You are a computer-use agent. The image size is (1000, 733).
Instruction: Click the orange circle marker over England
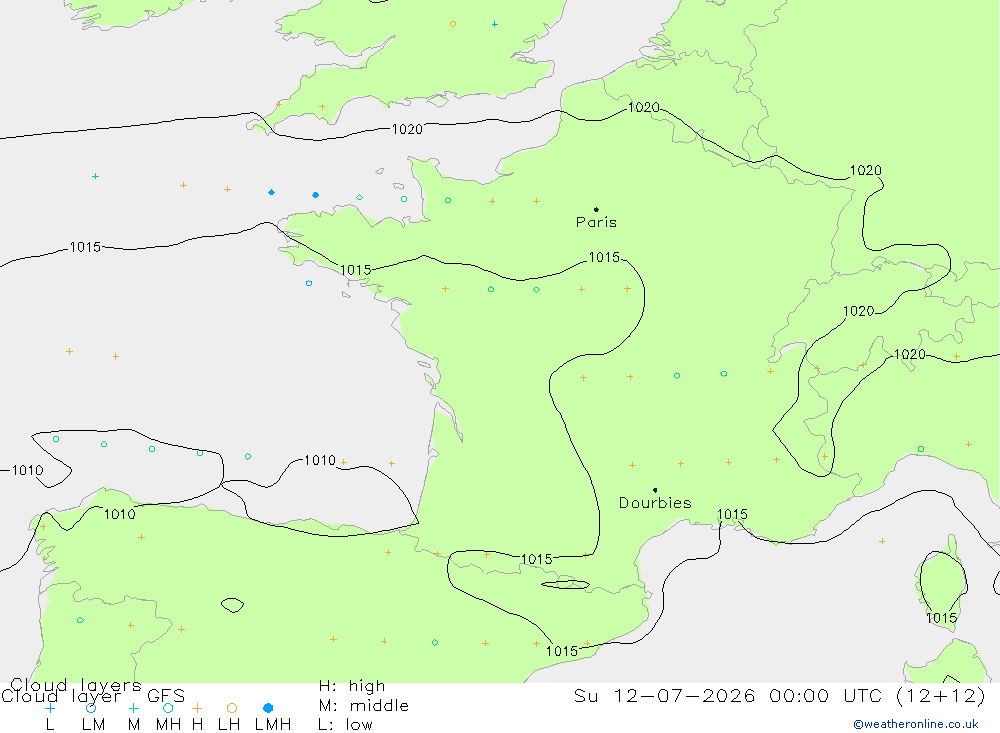point(453,24)
